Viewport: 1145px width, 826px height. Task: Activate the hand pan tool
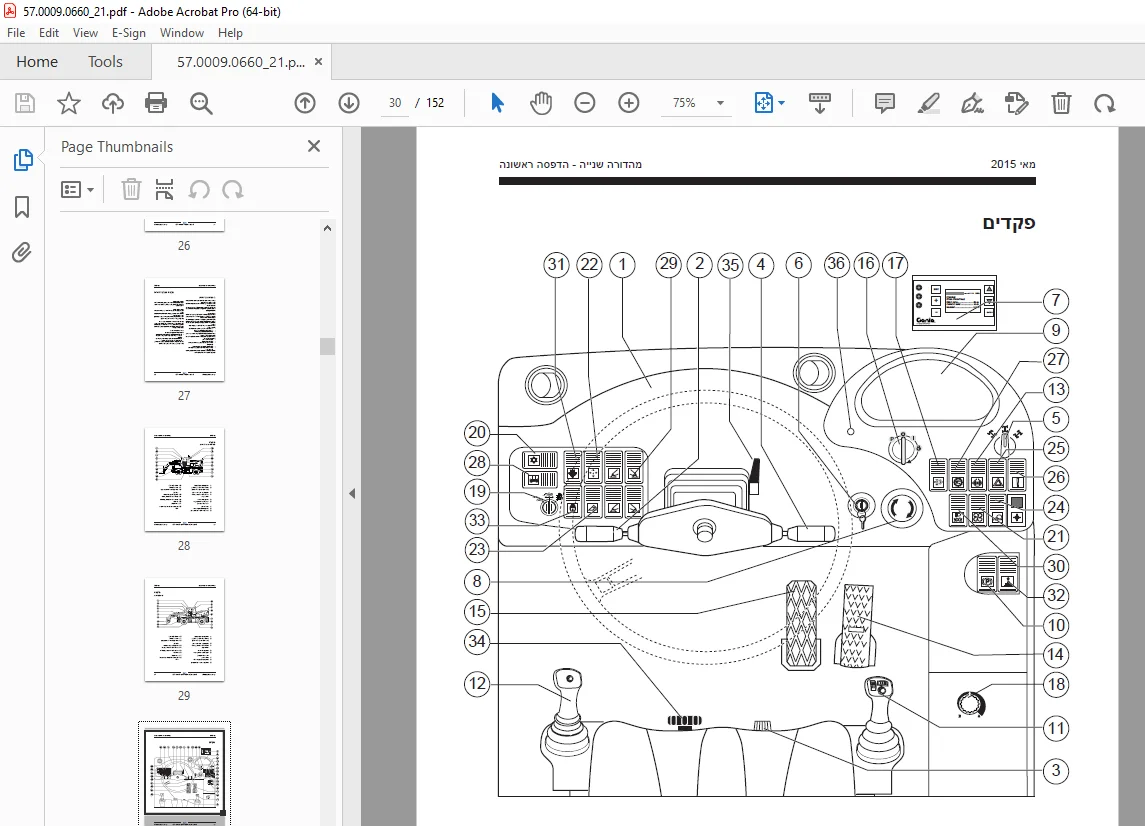[541, 103]
